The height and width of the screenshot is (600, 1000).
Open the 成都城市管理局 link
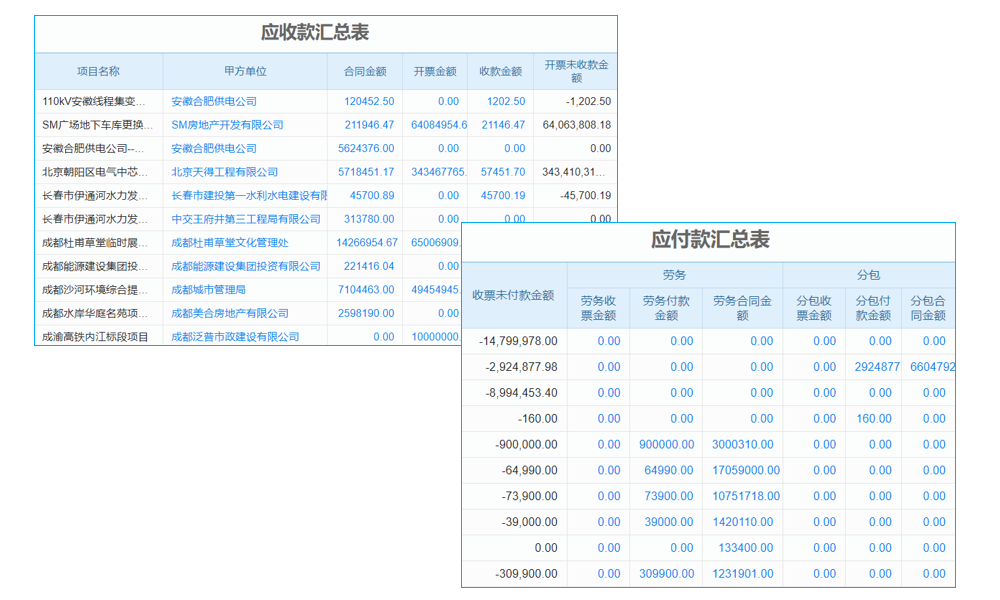coord(208,289)
